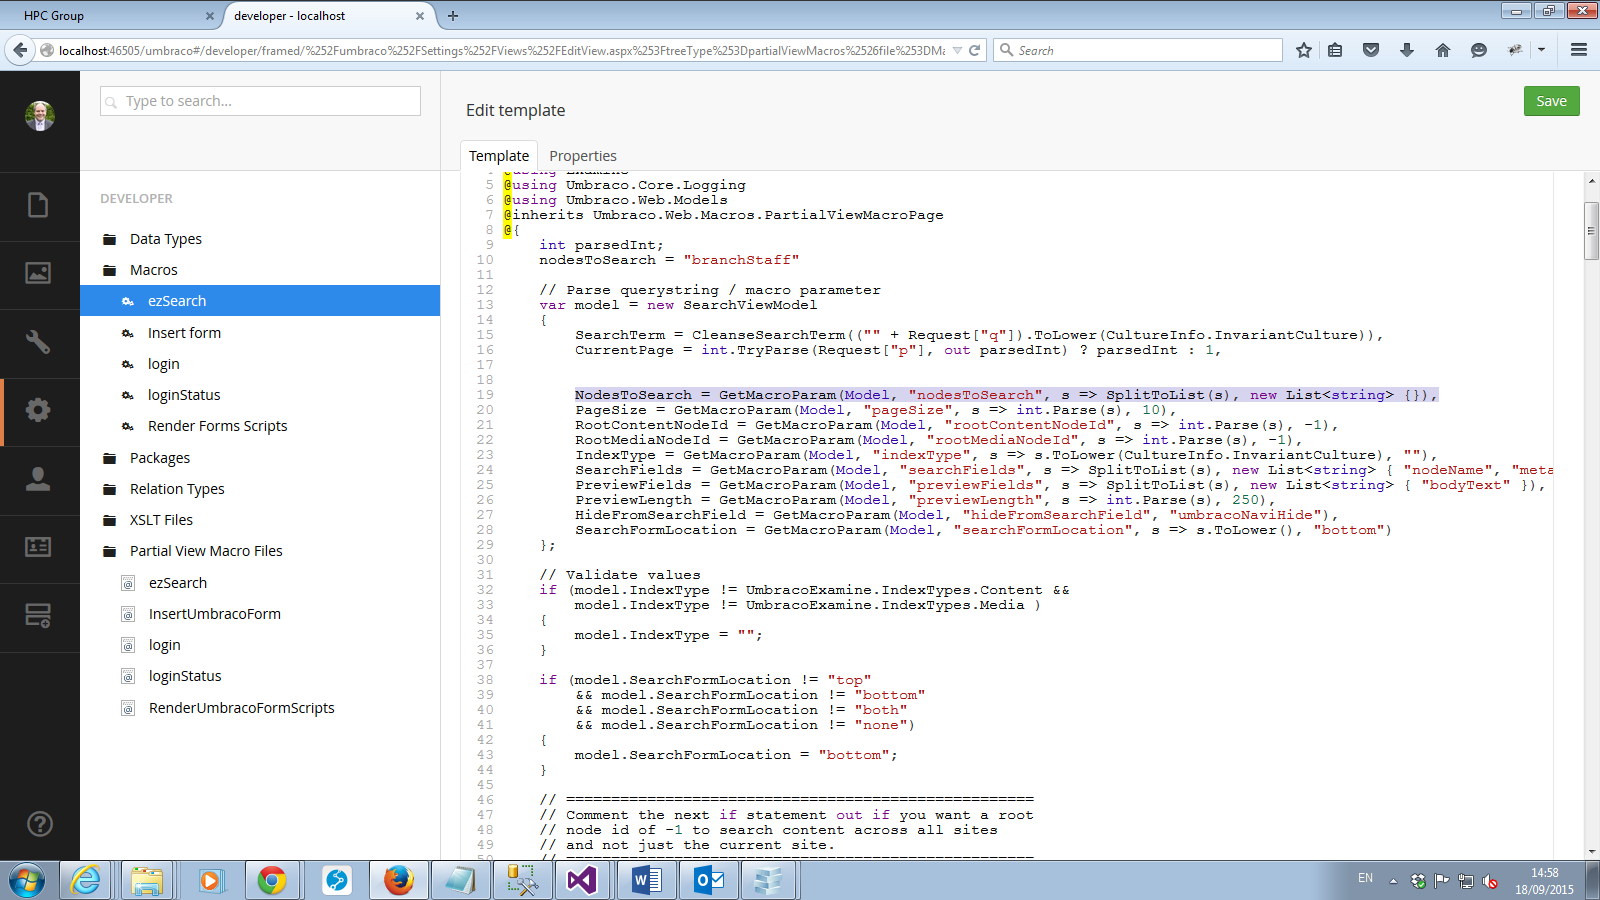Open the Firefox downloads arrow
This screenshot has width=1600, height=900.
pos(1407,50)
